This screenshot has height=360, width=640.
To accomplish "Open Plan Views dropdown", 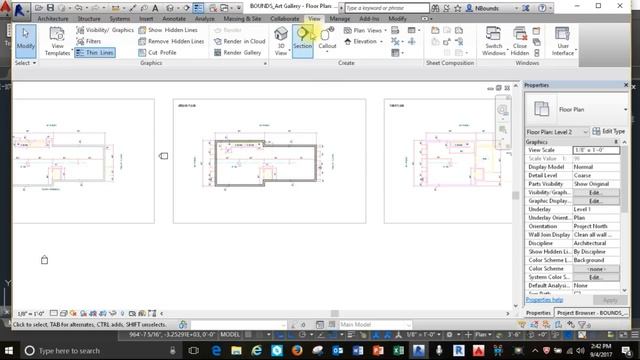I will 365,31.
